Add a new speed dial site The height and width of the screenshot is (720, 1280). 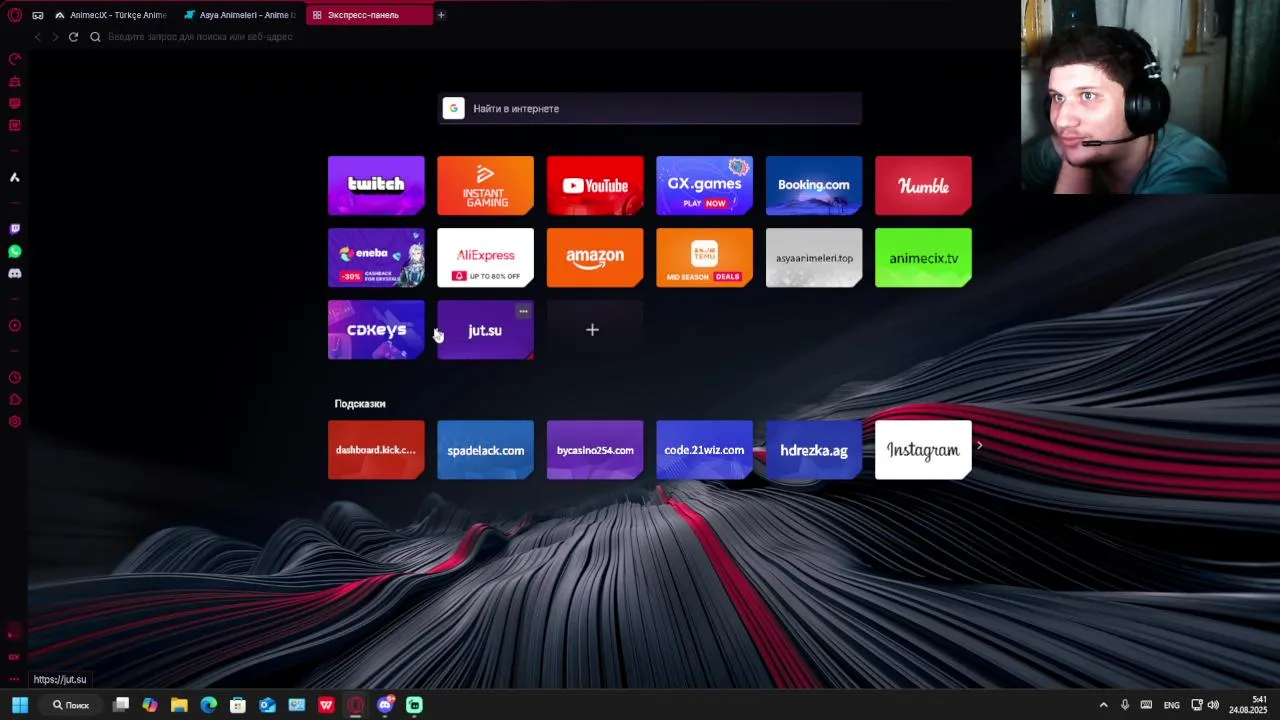coord(592,330)
